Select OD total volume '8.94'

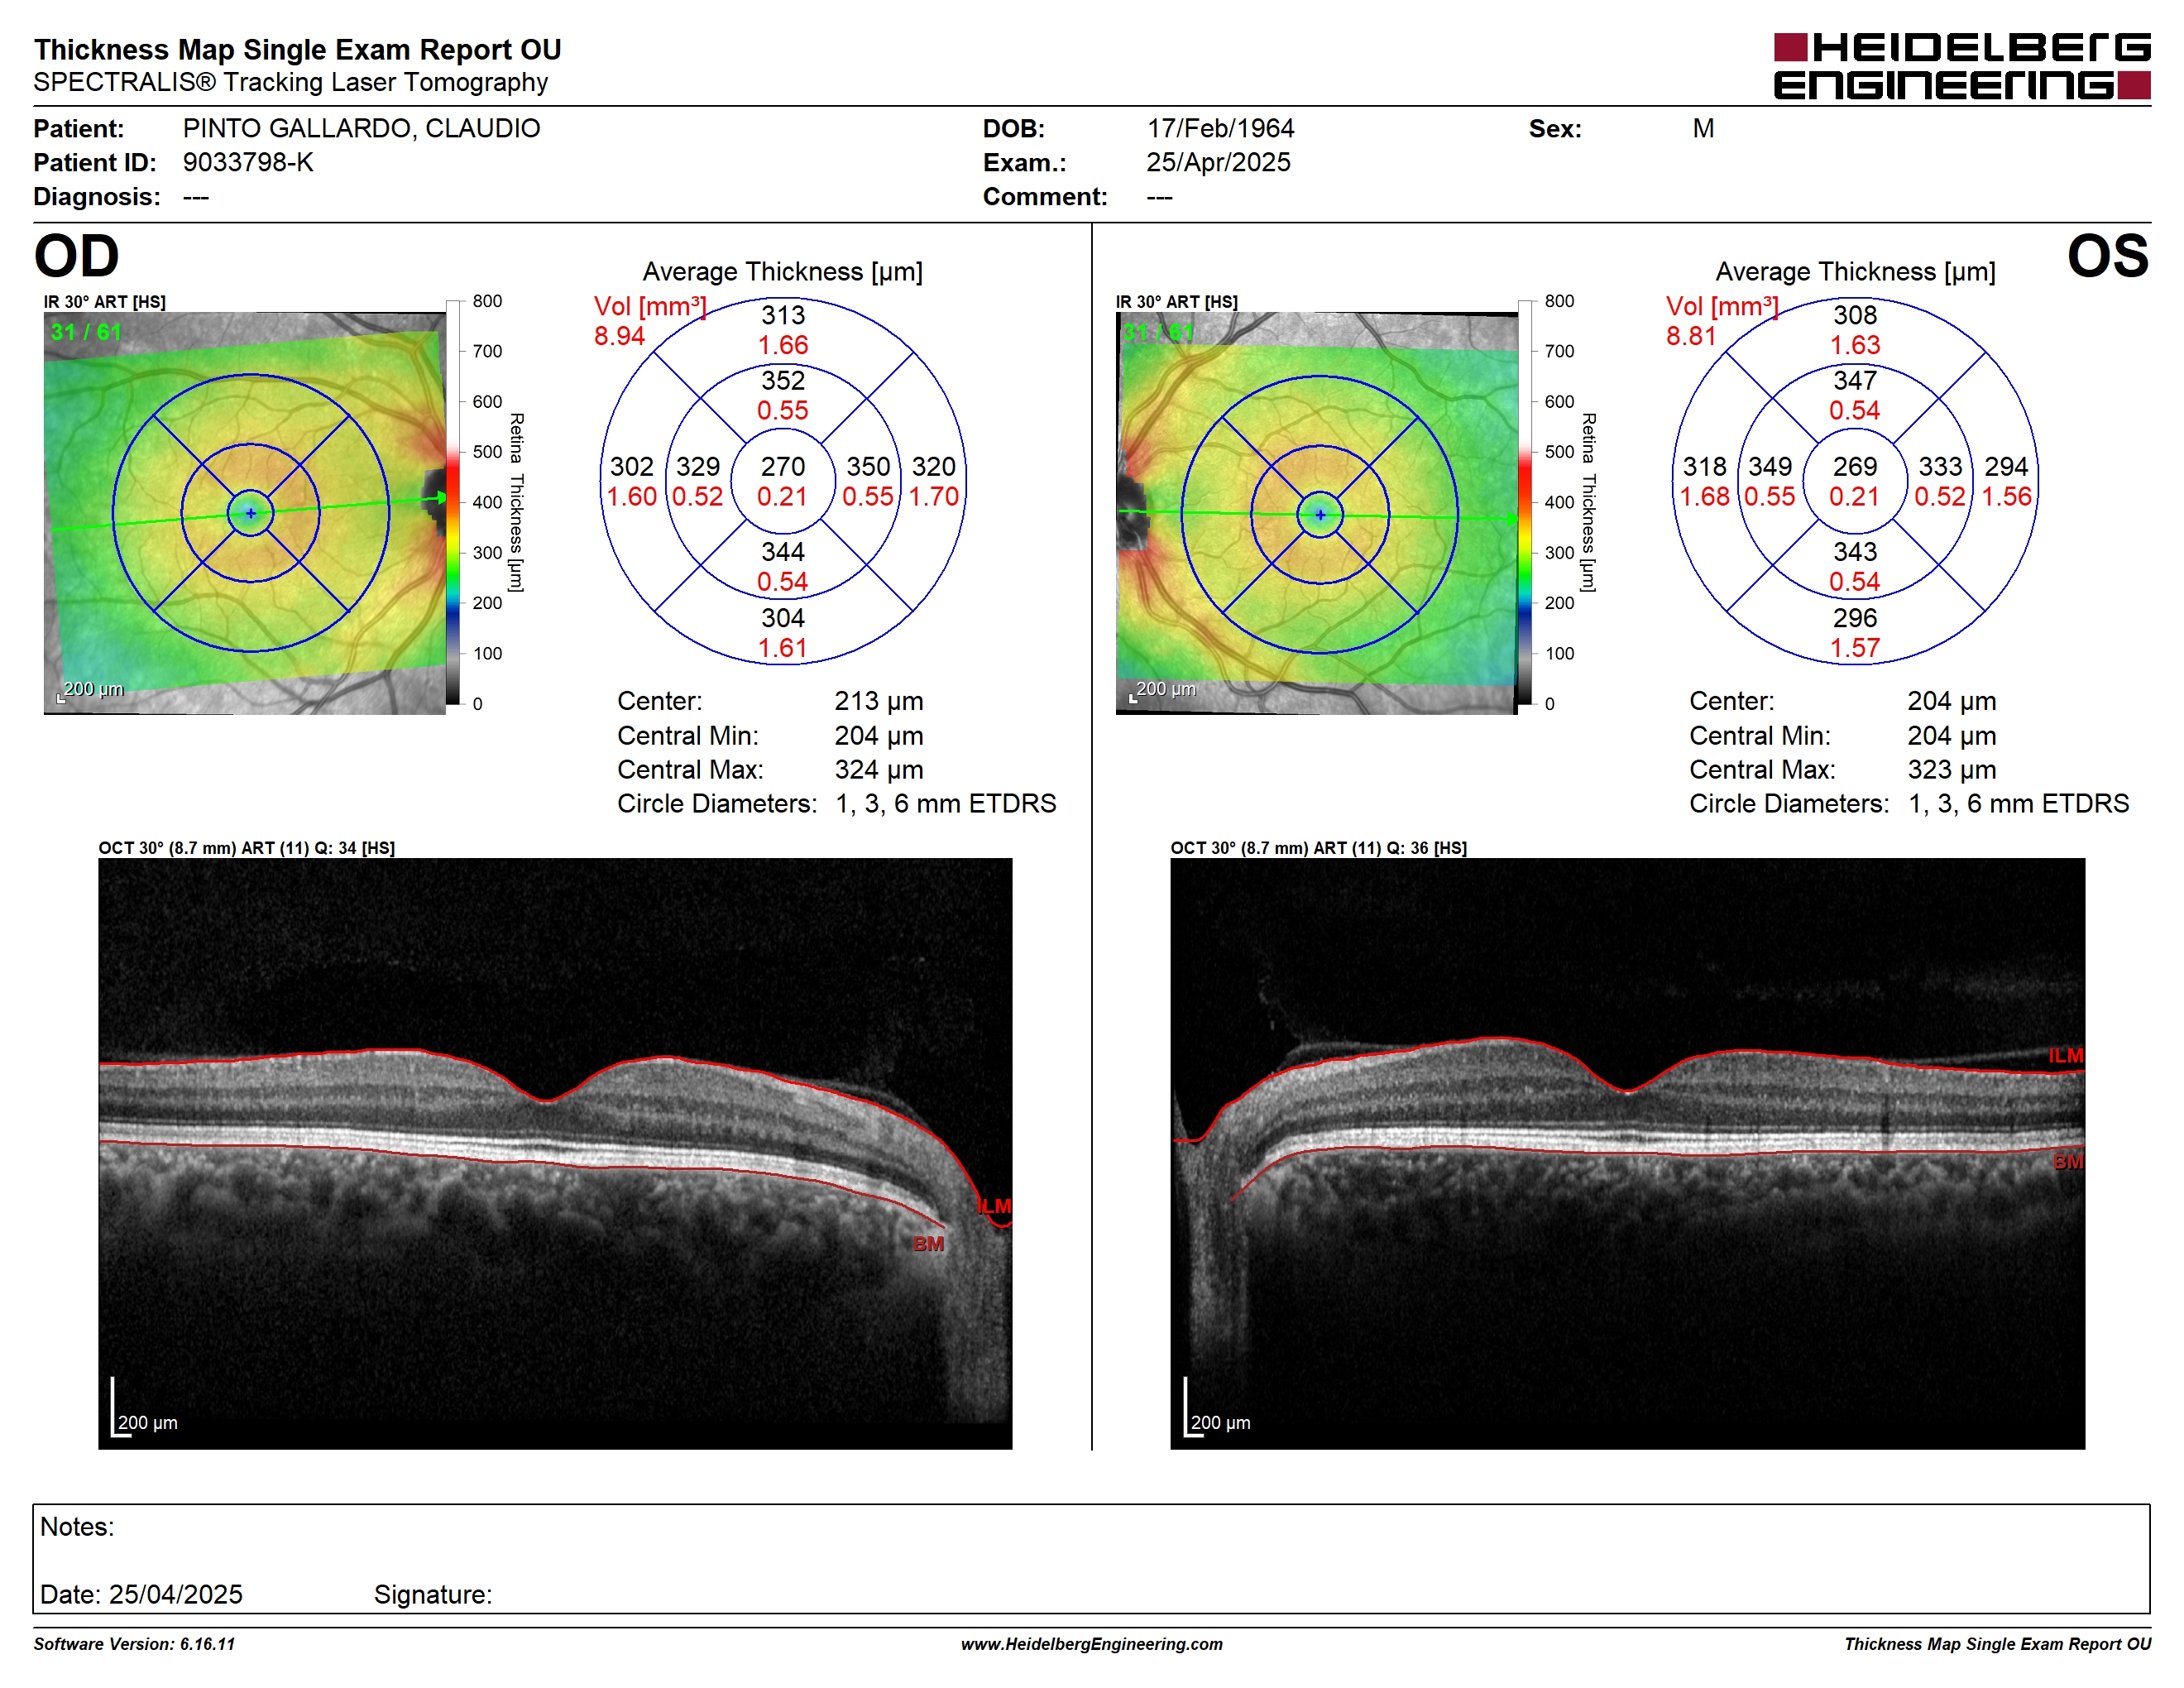pos(619,336)
